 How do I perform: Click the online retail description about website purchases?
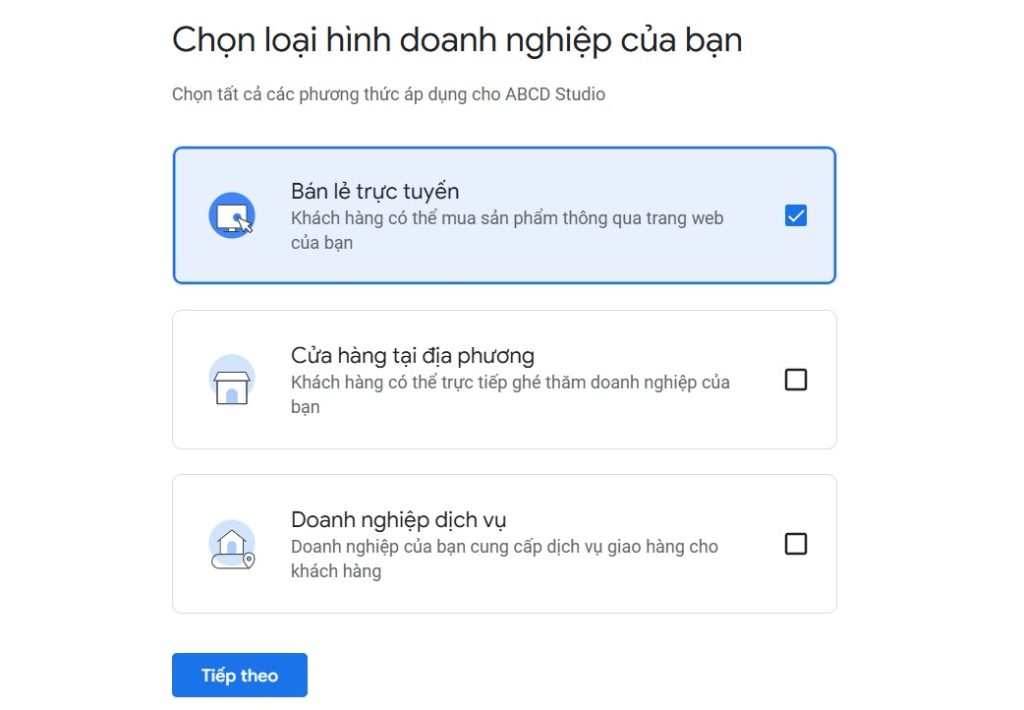click(507, 230)
